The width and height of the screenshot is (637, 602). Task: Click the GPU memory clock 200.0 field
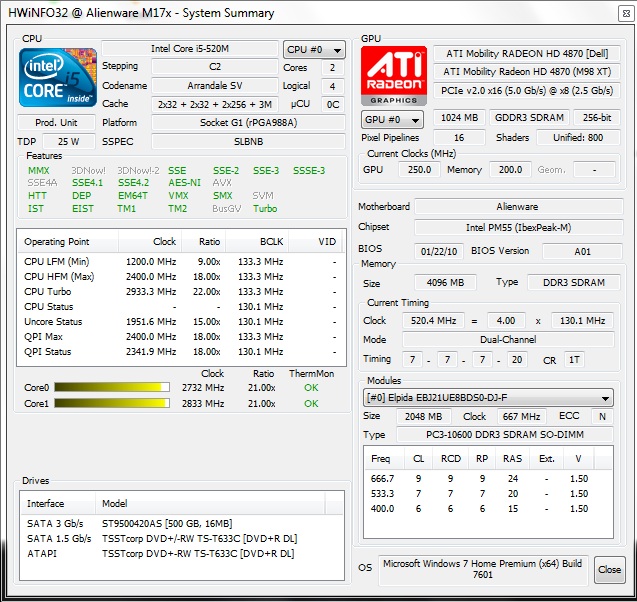(510, 170)
